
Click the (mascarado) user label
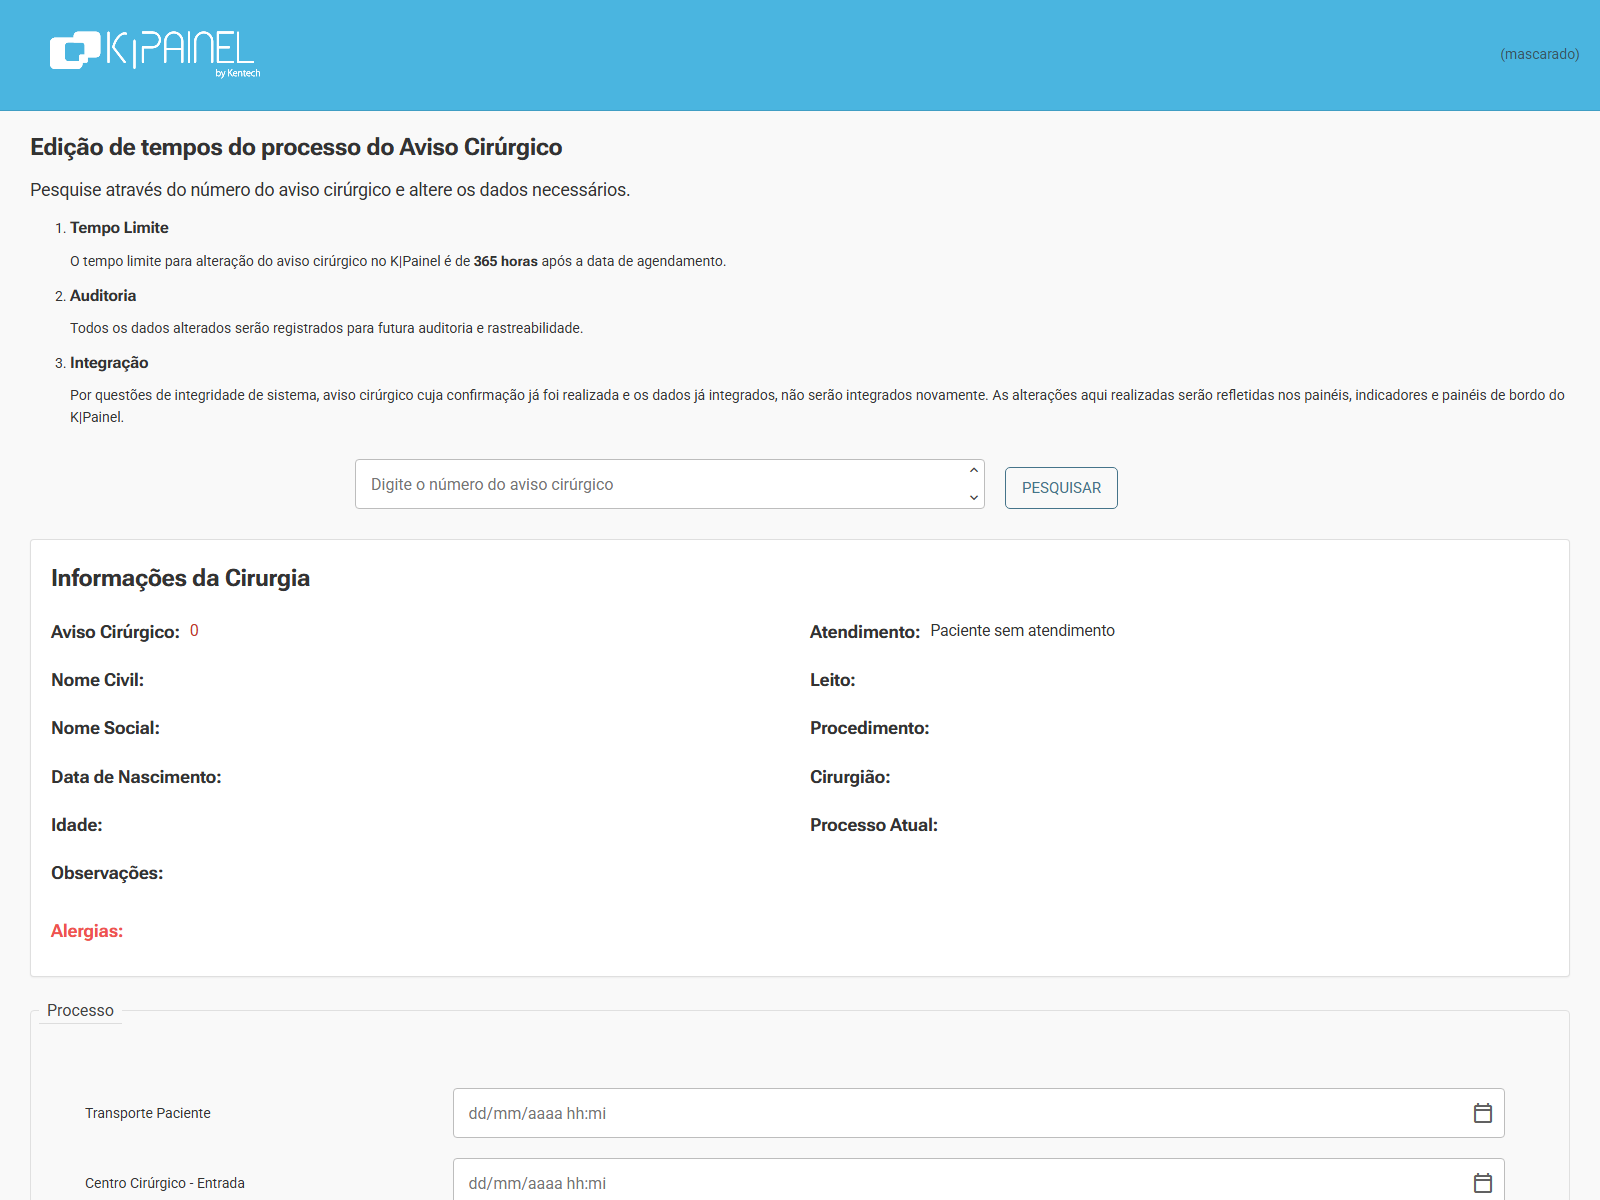[1539, 54]
